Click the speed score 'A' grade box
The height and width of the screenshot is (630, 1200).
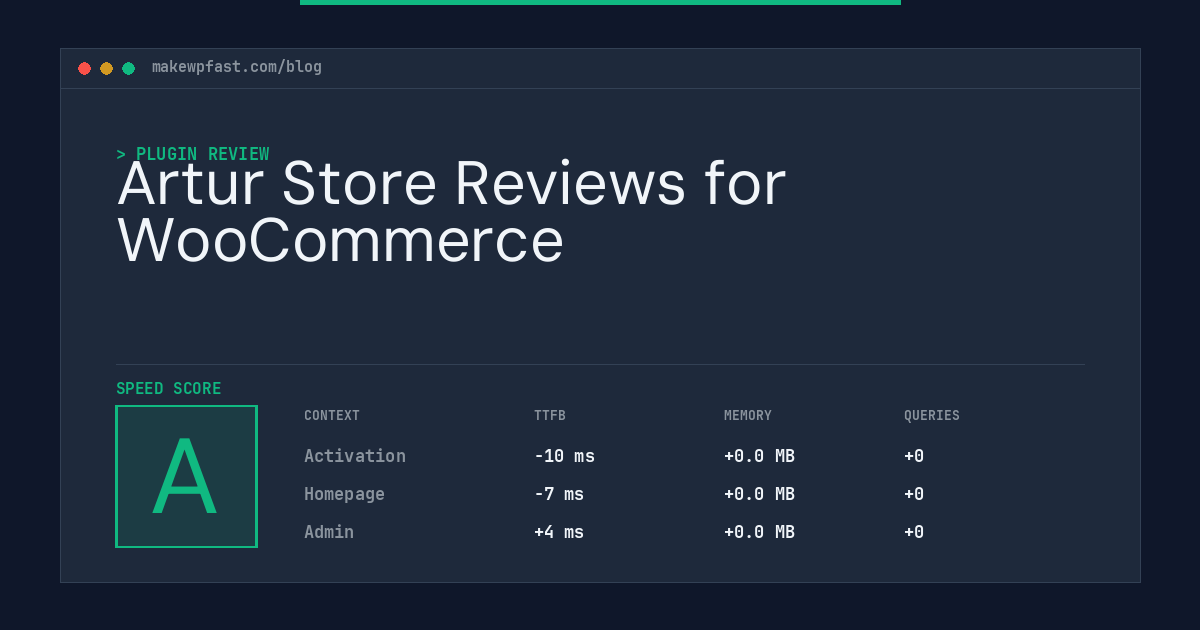pyautogui.click(x=186, y=476)
